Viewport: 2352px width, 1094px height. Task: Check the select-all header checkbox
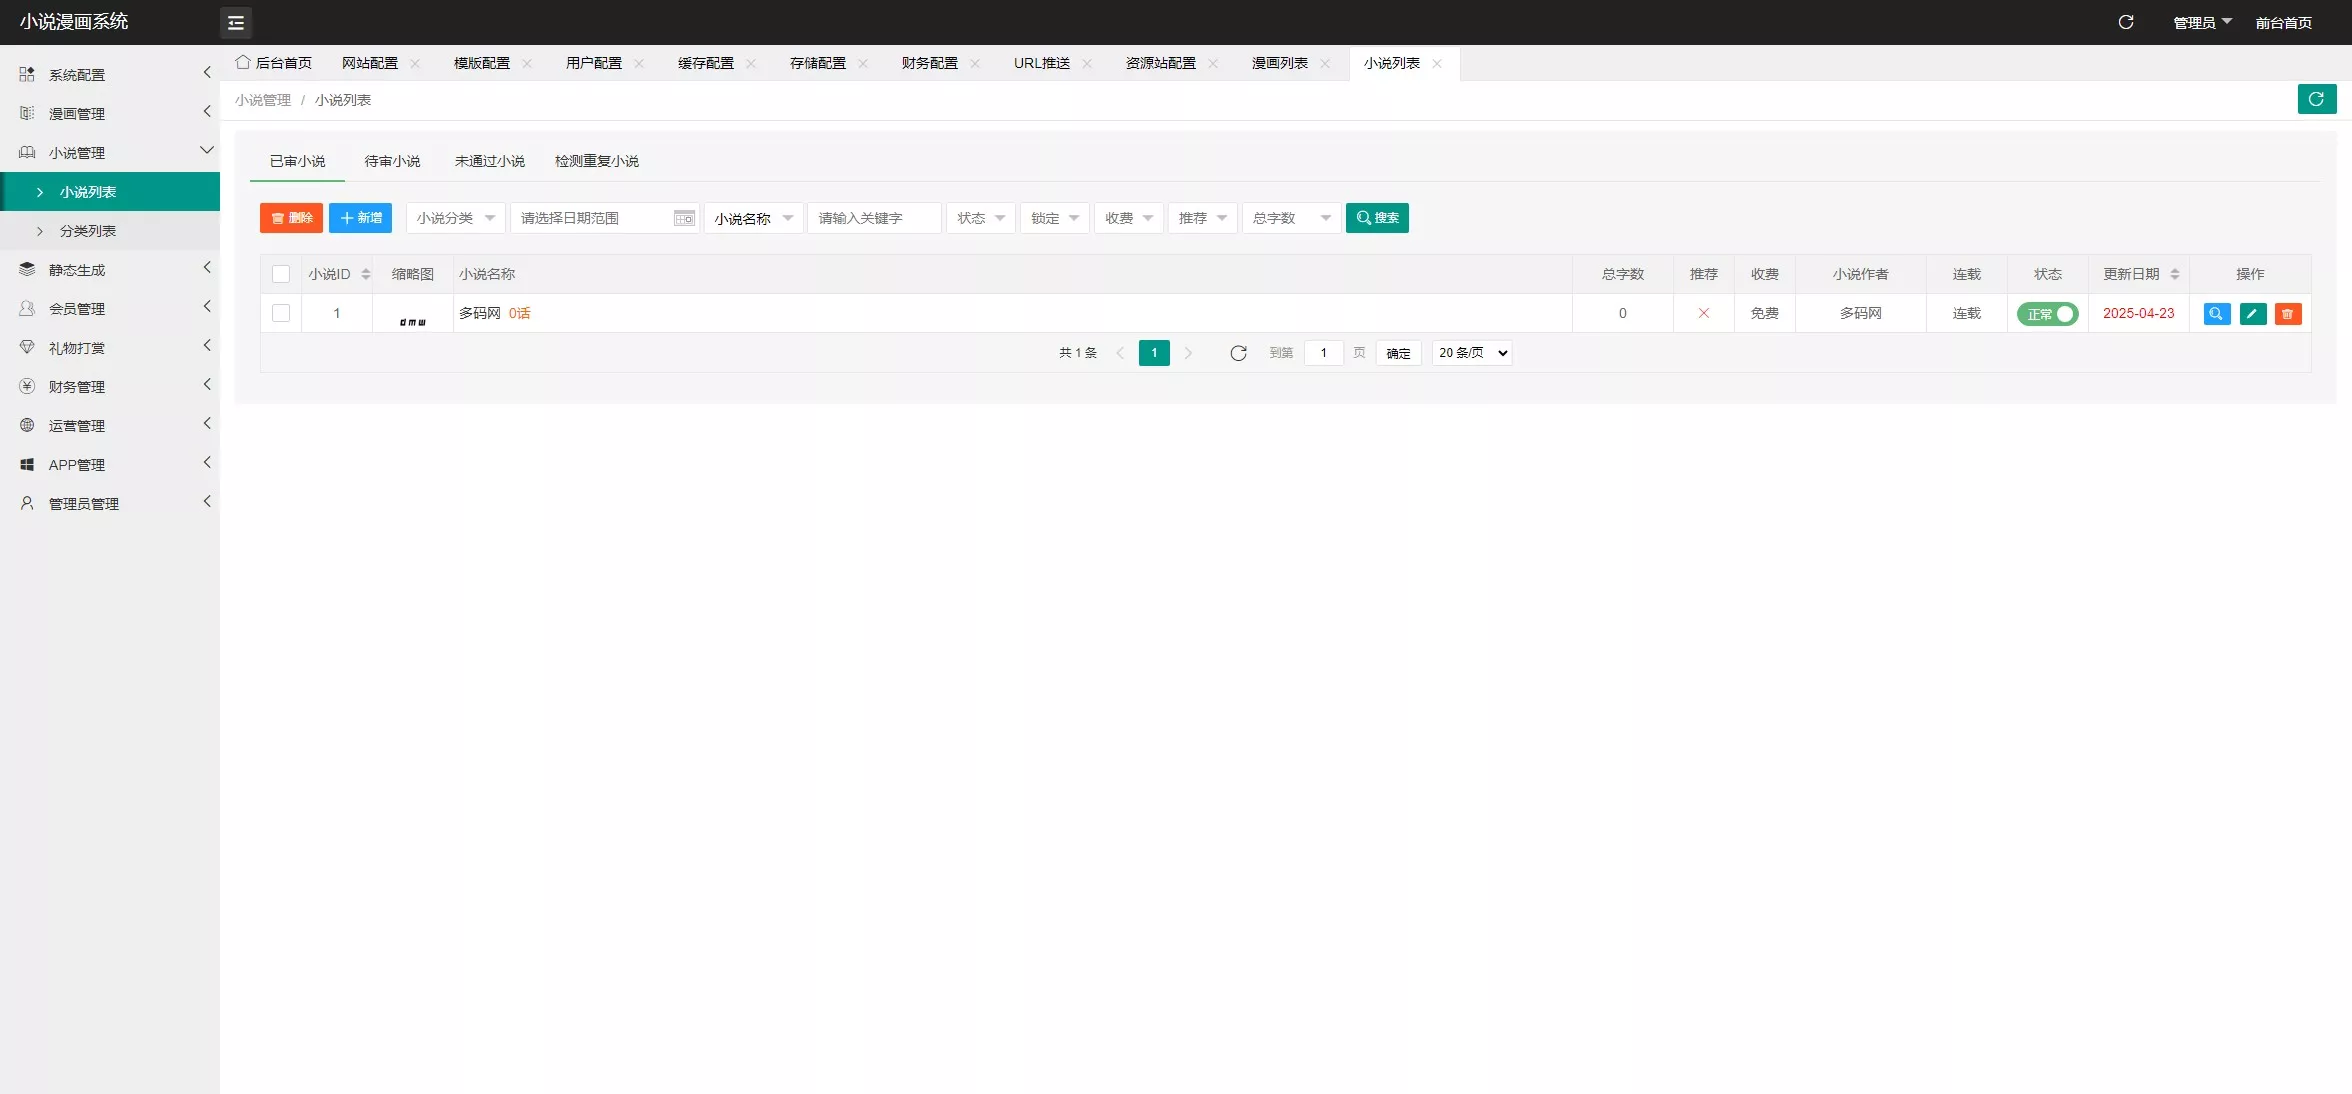pos(281,274)
